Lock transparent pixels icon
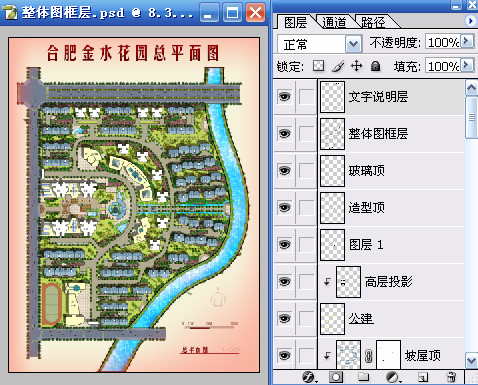The width and height of the screenshot is (478, 385). tap(319, 66)
